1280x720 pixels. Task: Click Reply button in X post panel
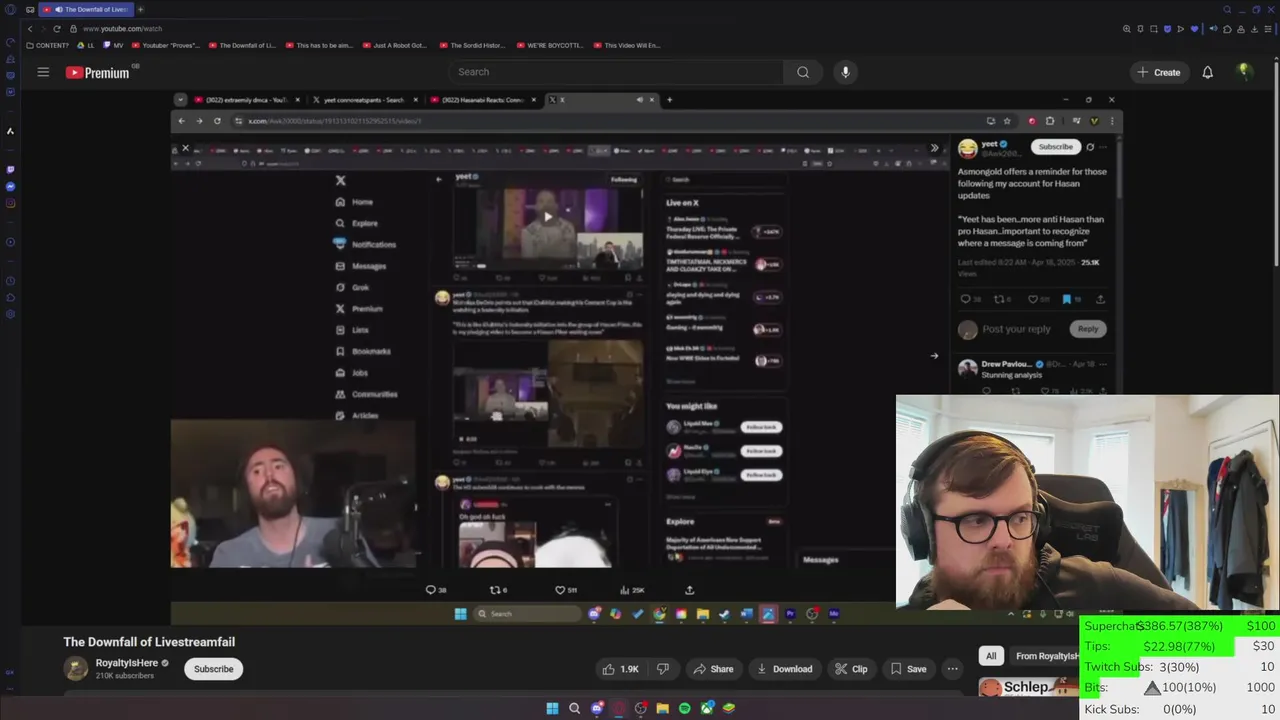pyautogui.click(x=1088, y=328)
